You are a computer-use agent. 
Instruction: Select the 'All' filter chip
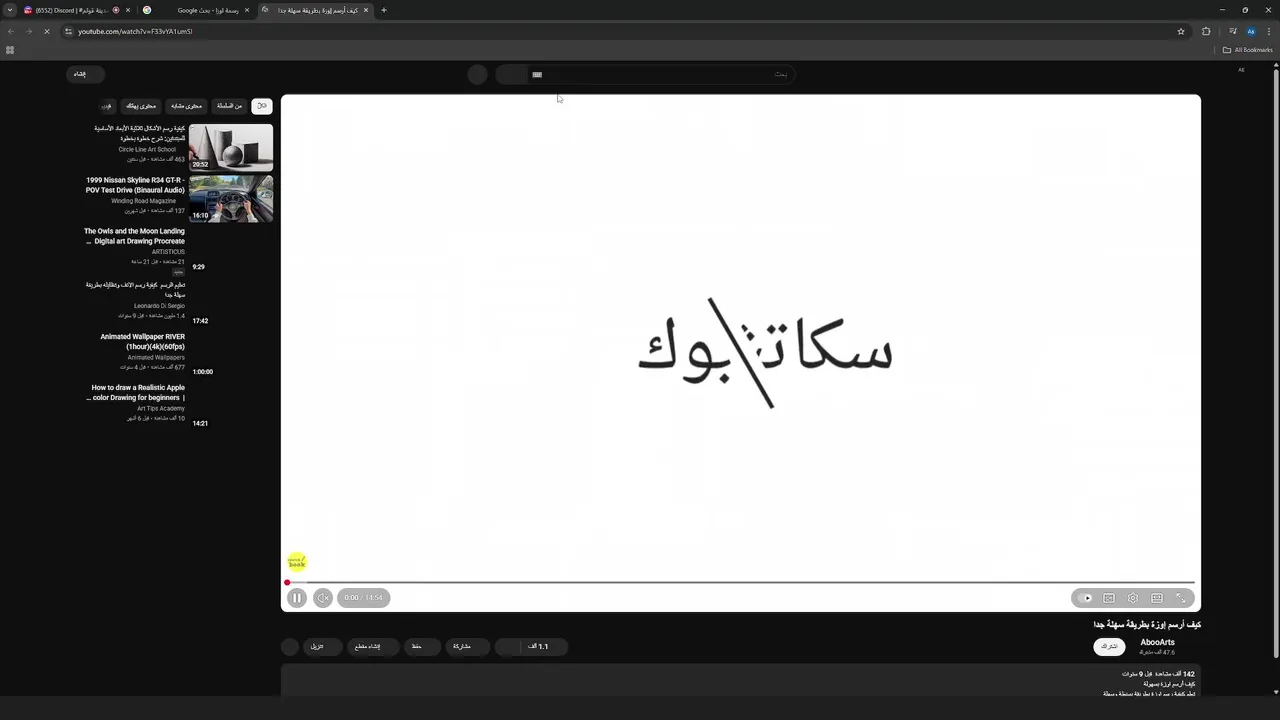pyautogui.click(x=261, y=106)
